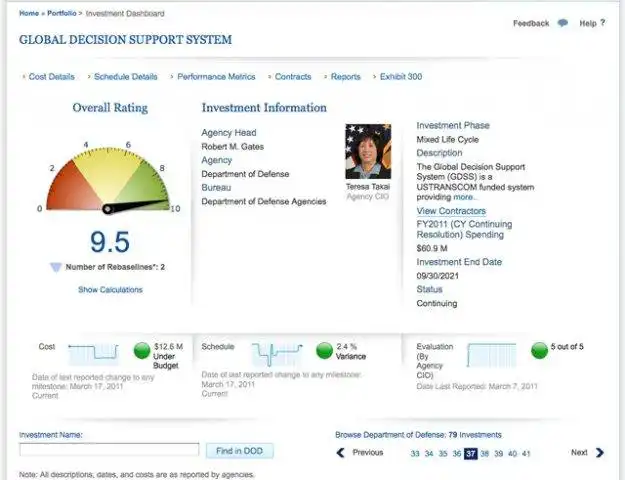Image resolution: width=625 pixels, height=480 pixels.
Task: Click the green Evaluation status indicator
Action: [x=539, y=350]
